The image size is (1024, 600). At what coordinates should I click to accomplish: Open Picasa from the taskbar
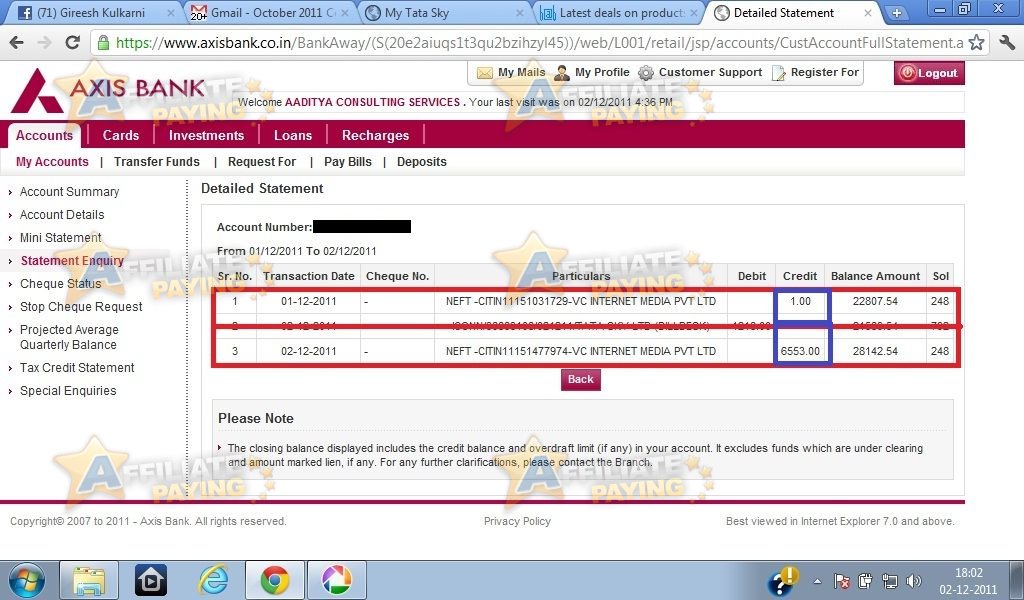click(x=336, y=580)
